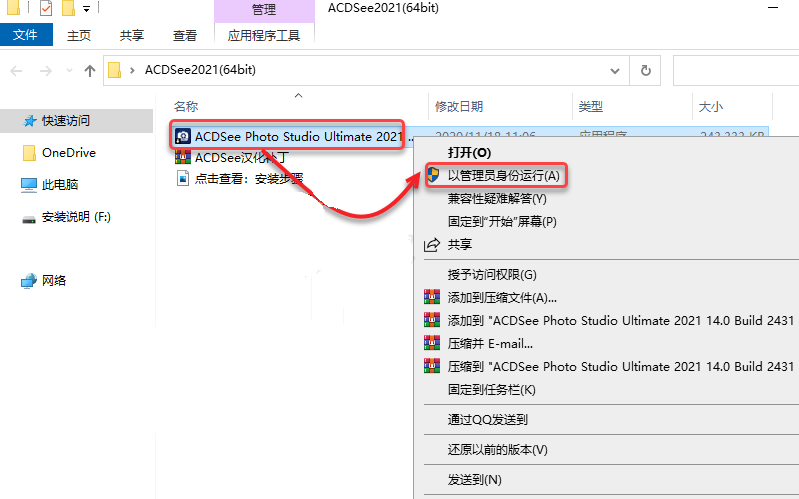The image size is (799, 499).
Task: Click the ACDSee汉化补丁 WinRAR icon
Action: pos(182,157)
